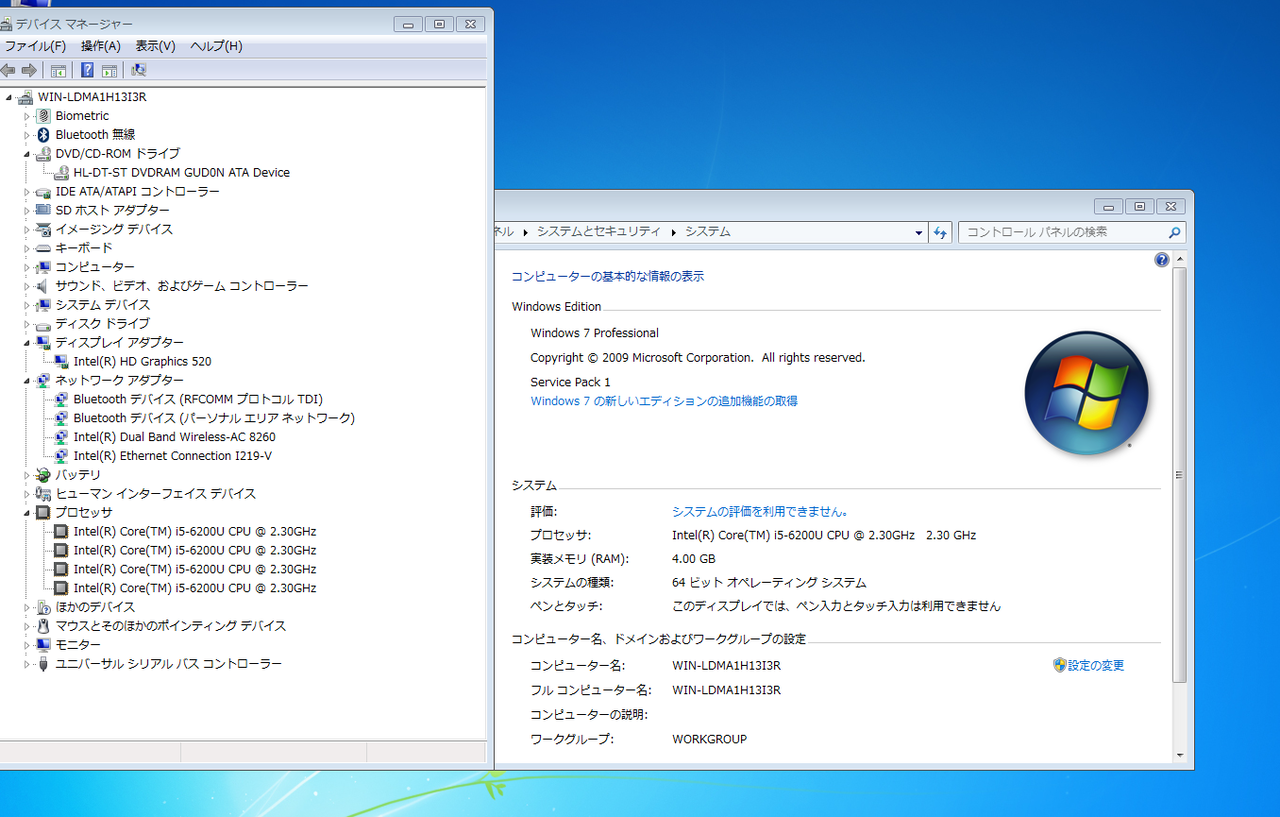1280x817 pixels.
Task: Select the サウンド、ビデオ、およびゲーム コントローラー icon
Action: coord(43,286)
